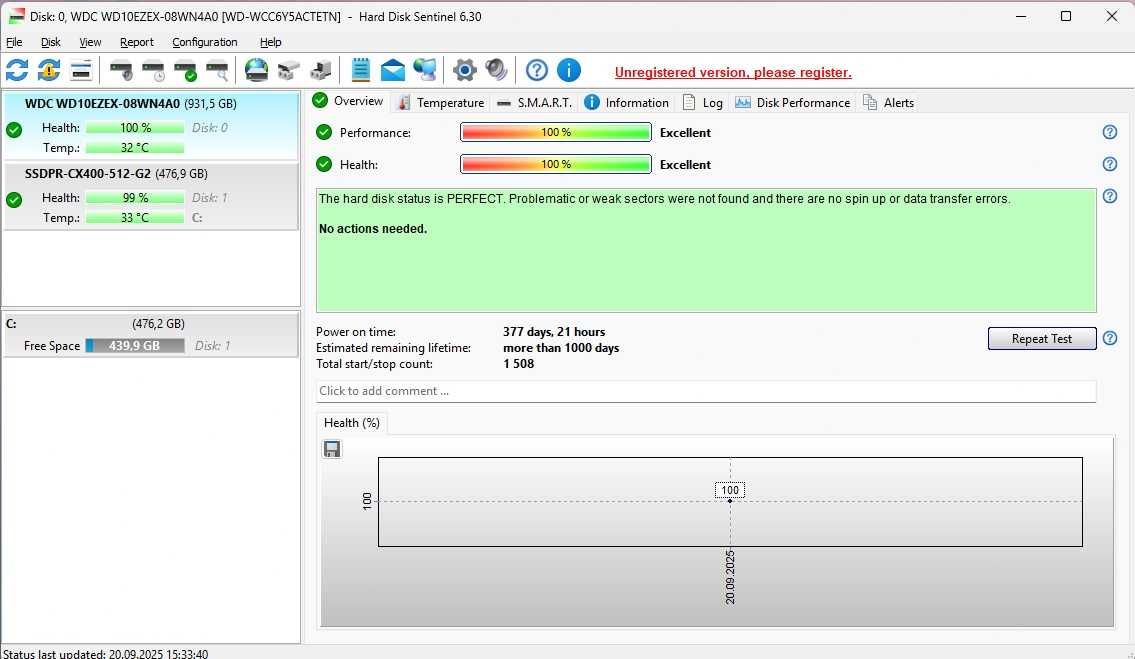Screen dimensions: 1135x659
Task: Click the network computers toolbar icon
Action: 425,70
